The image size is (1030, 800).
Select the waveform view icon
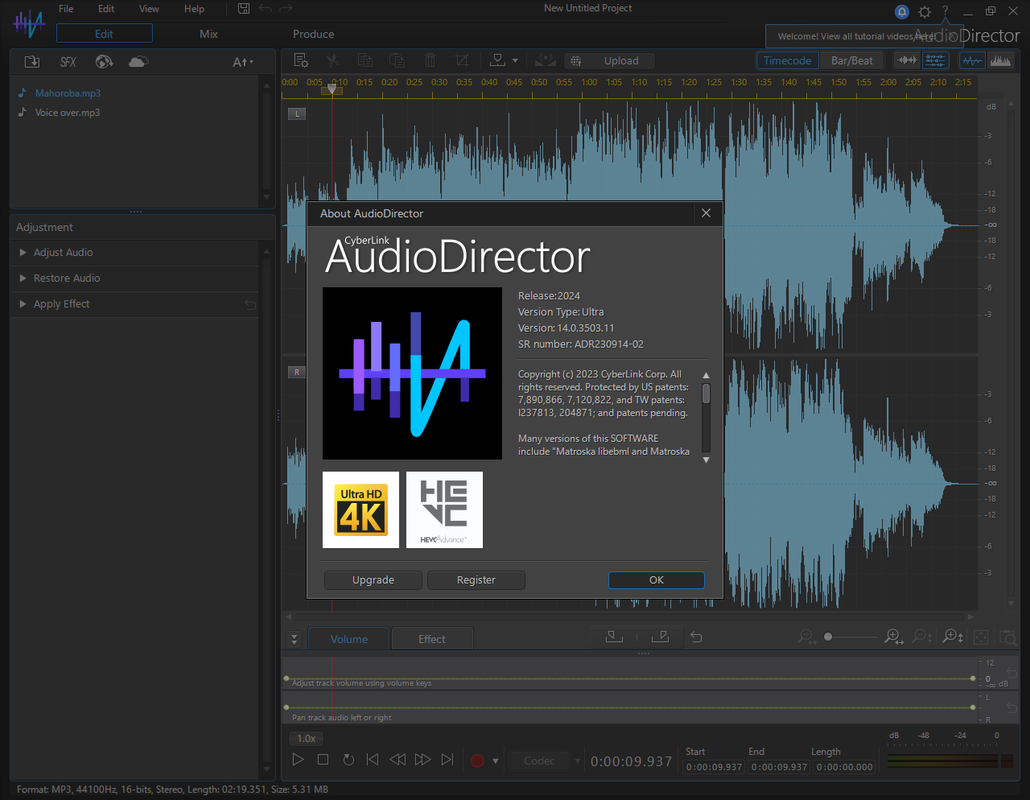click(x=972, y=61)
